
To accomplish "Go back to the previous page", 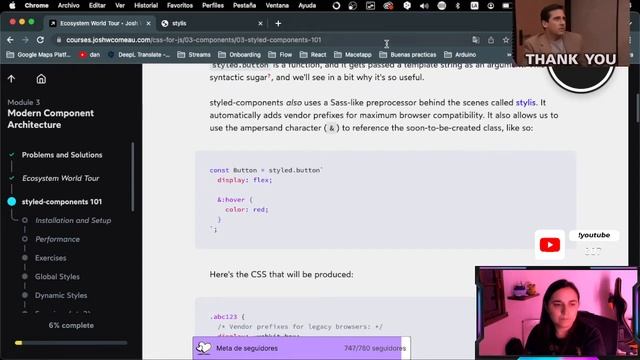I will click(x=10, y=40).
